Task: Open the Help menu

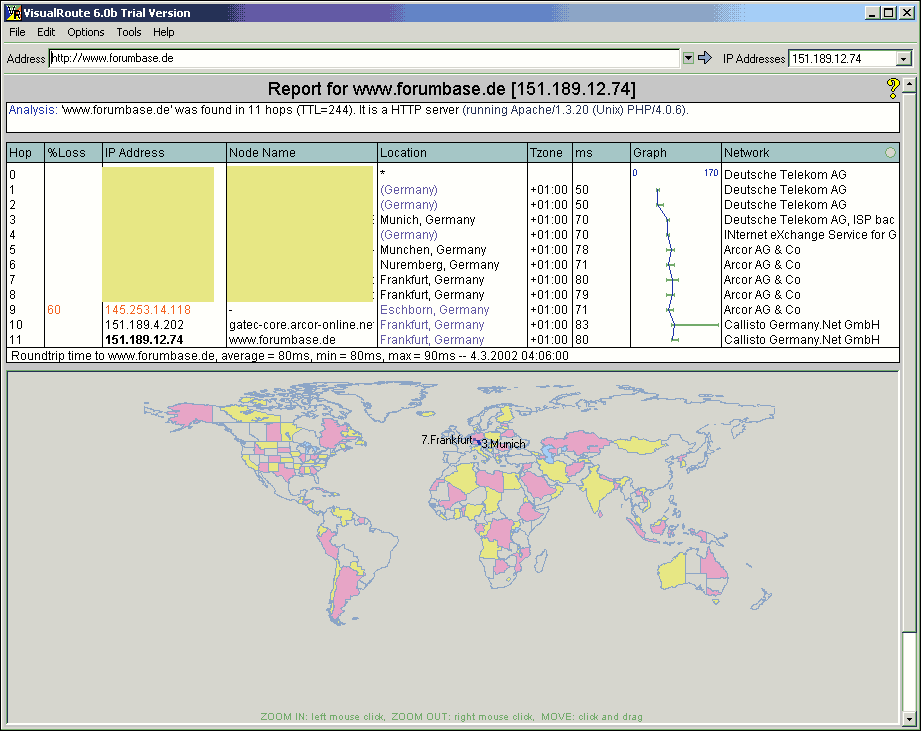Action: (163, 32)
